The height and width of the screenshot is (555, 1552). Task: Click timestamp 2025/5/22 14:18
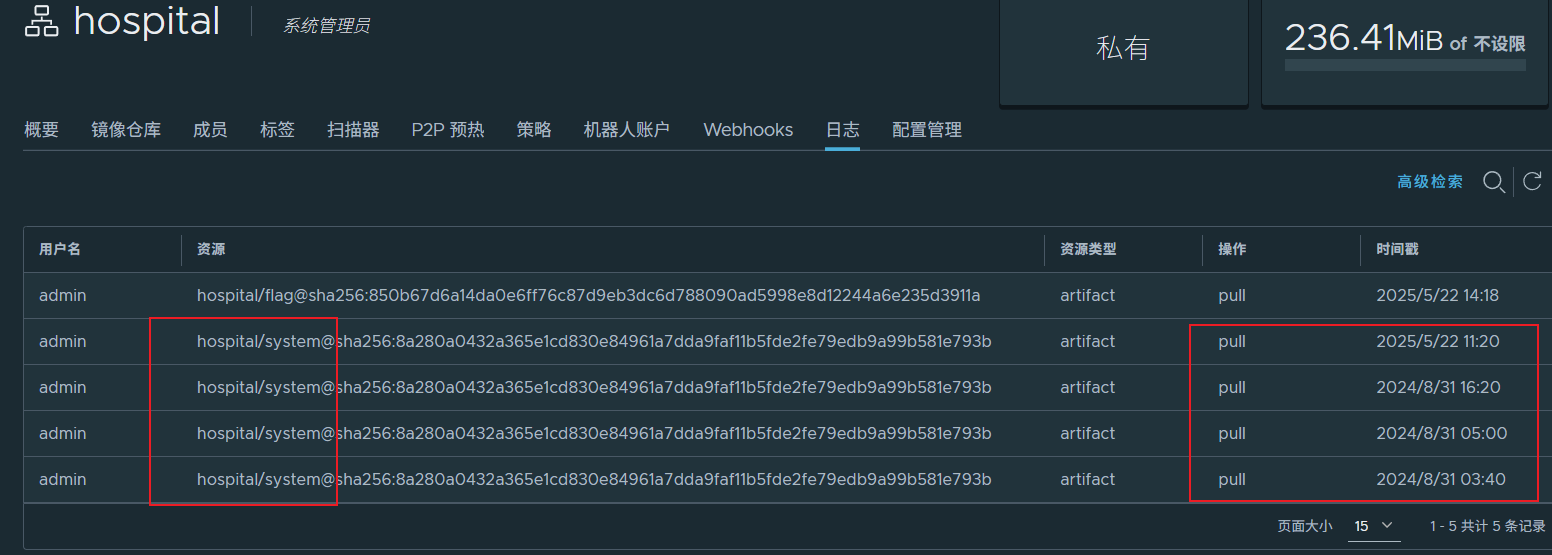1438,296
